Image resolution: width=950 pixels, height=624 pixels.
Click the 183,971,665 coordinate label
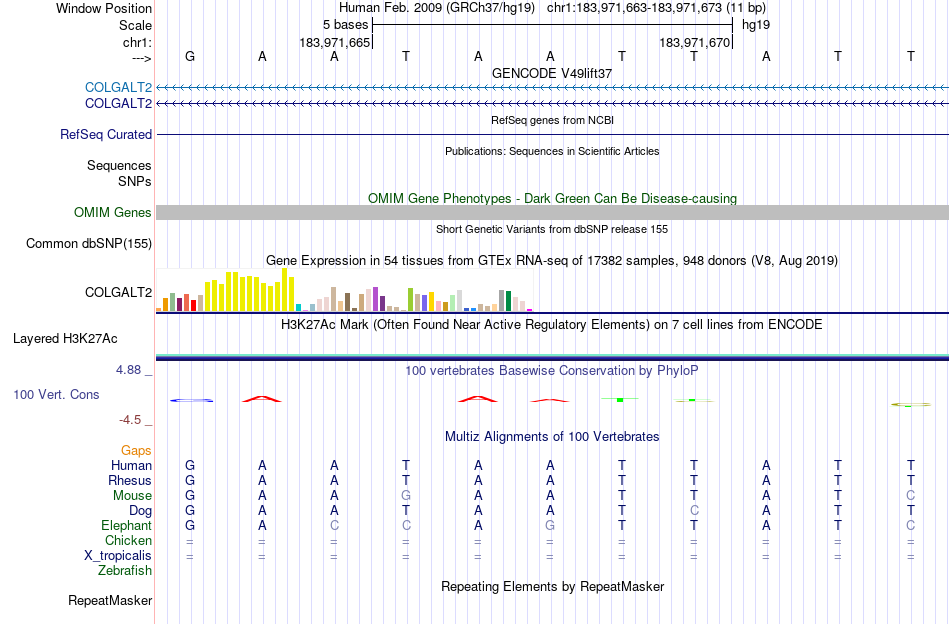(x=334, y=42)
